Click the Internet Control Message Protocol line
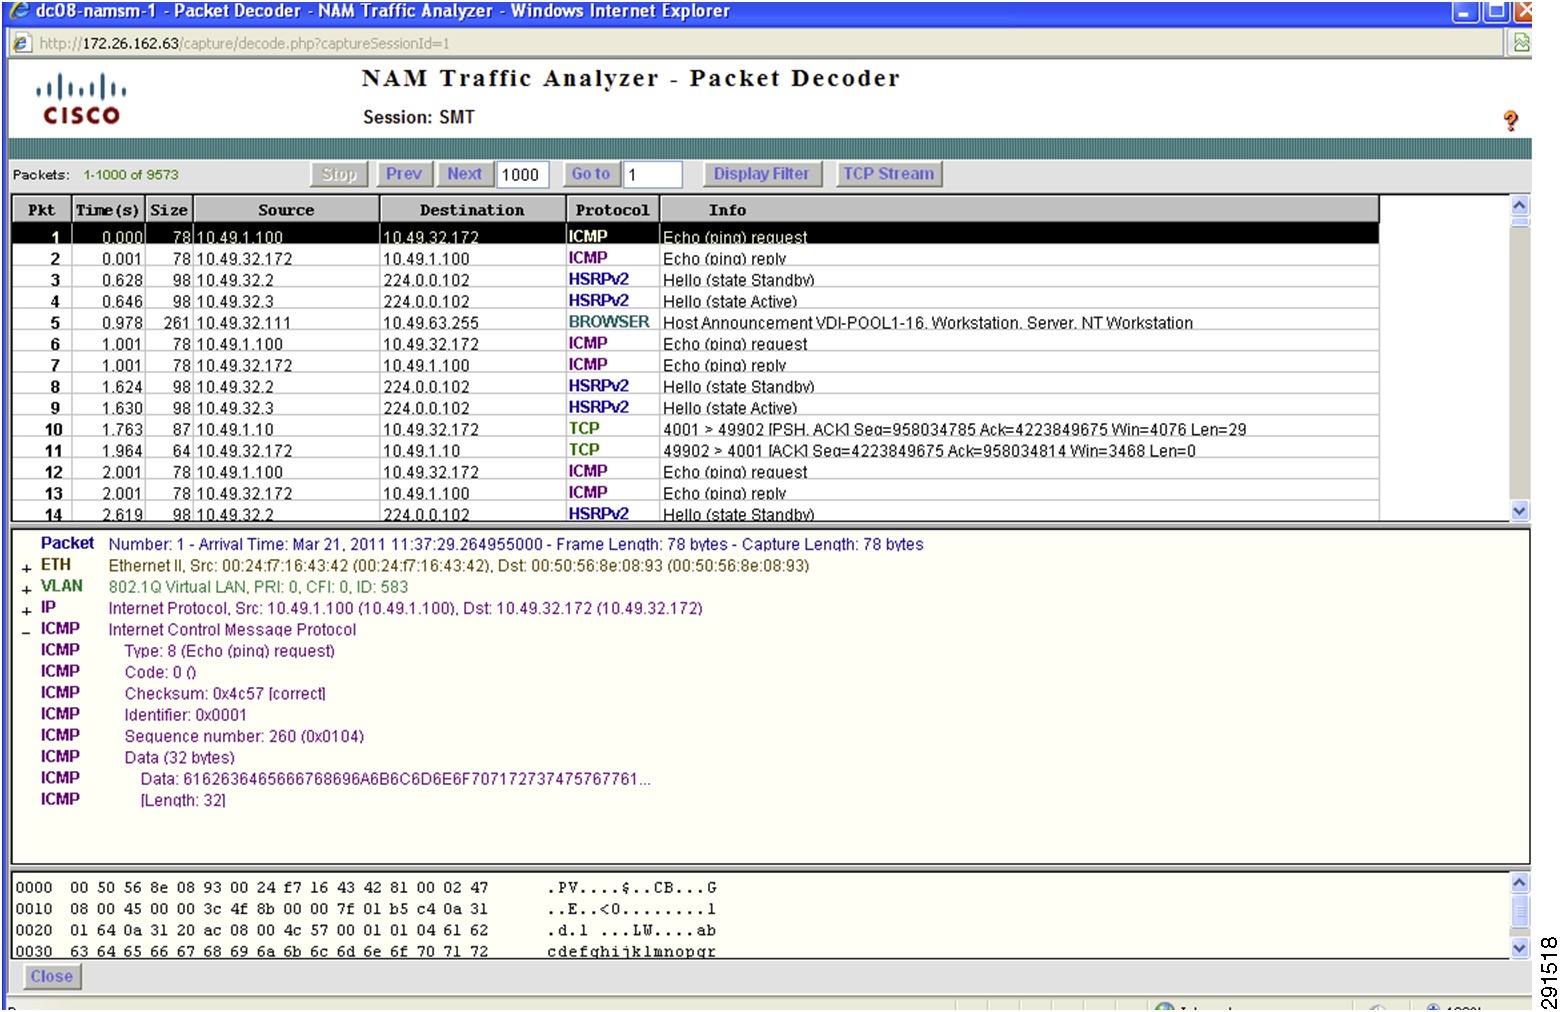This screenshot has width=1561, height=1012. 232,630
